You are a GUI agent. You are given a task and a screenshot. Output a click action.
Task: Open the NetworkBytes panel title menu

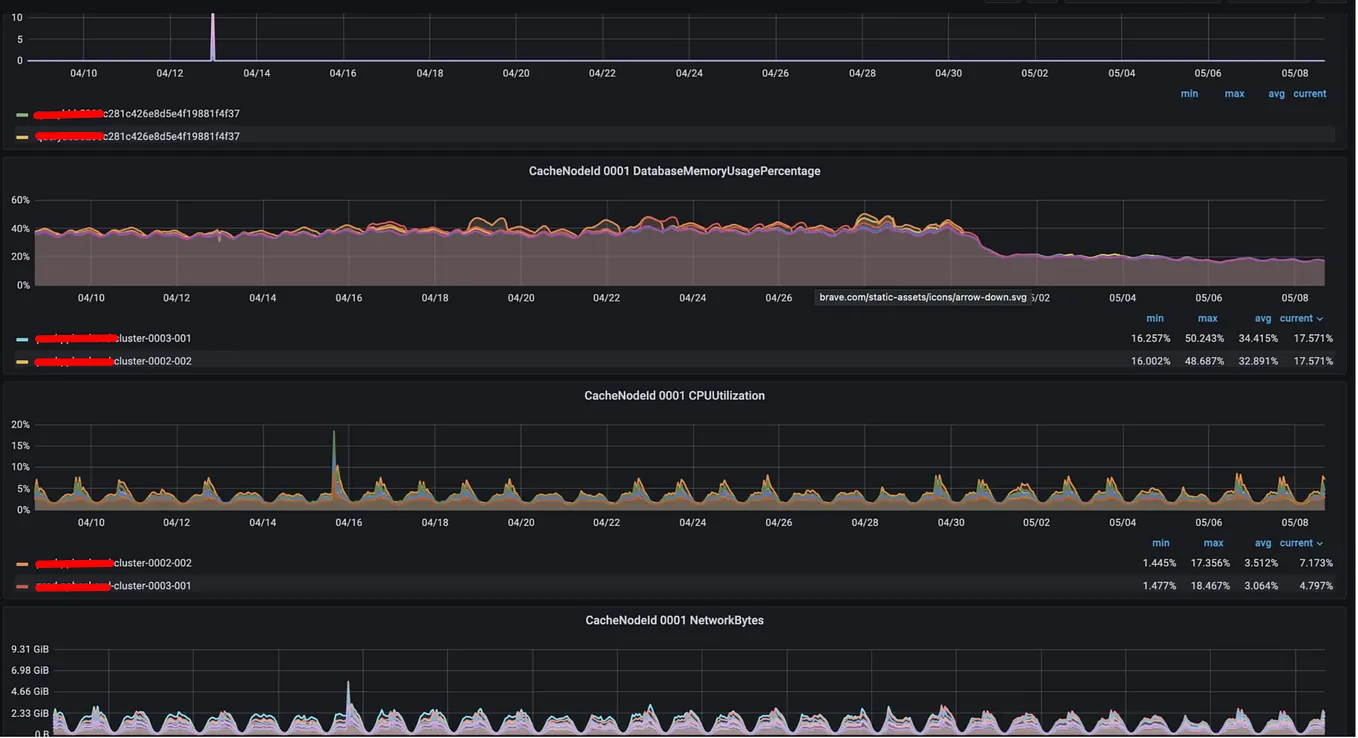(674, 620)
